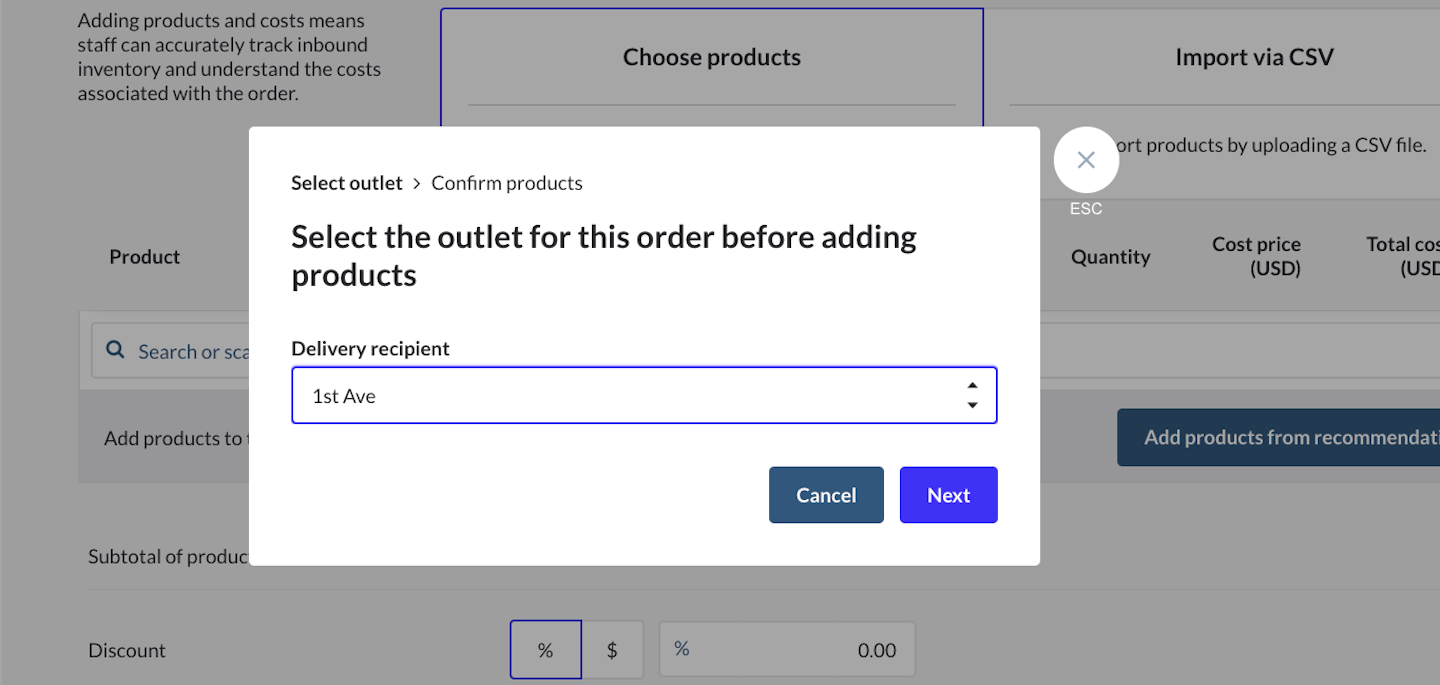Viewport: 1440px width, 685px height.
Task: Click the search magnifier icon
Action: point(116,351)
